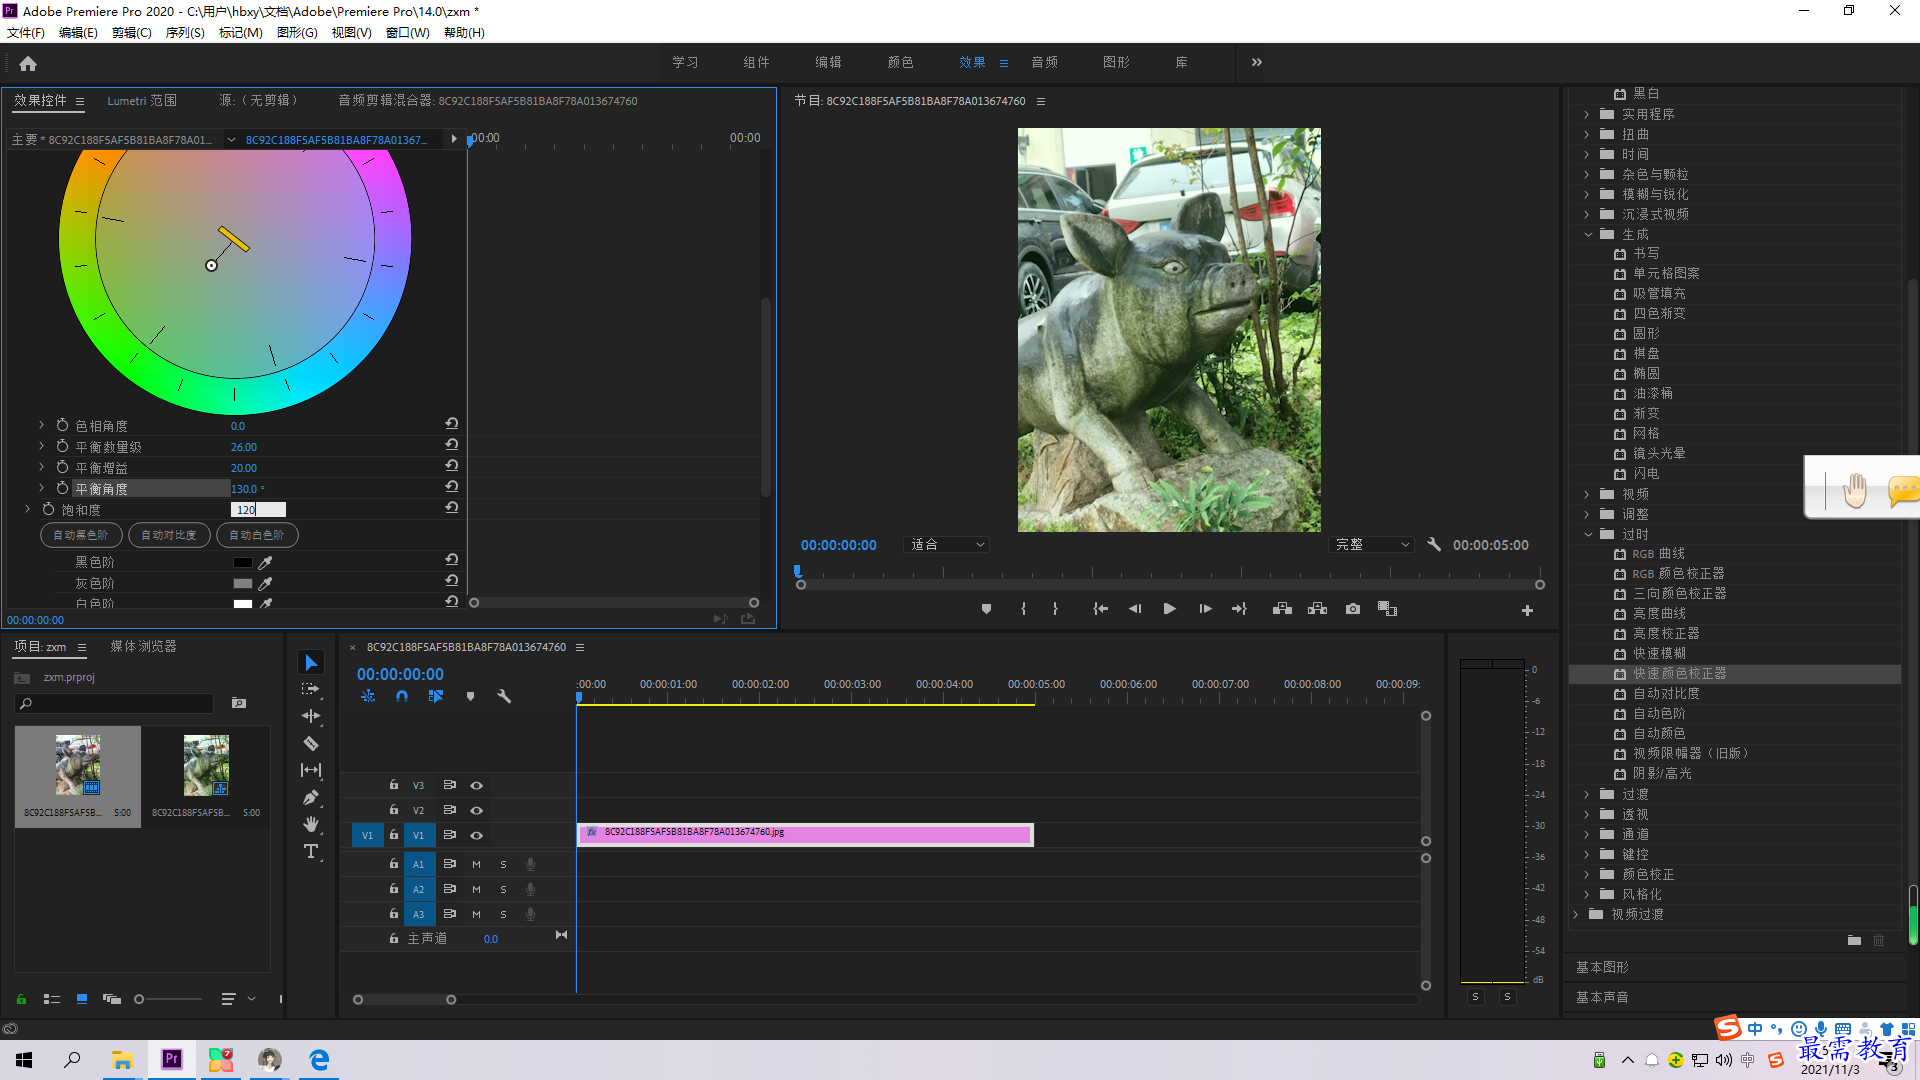
Task: Toggle V3 track output eye
Action: [477, 785]
